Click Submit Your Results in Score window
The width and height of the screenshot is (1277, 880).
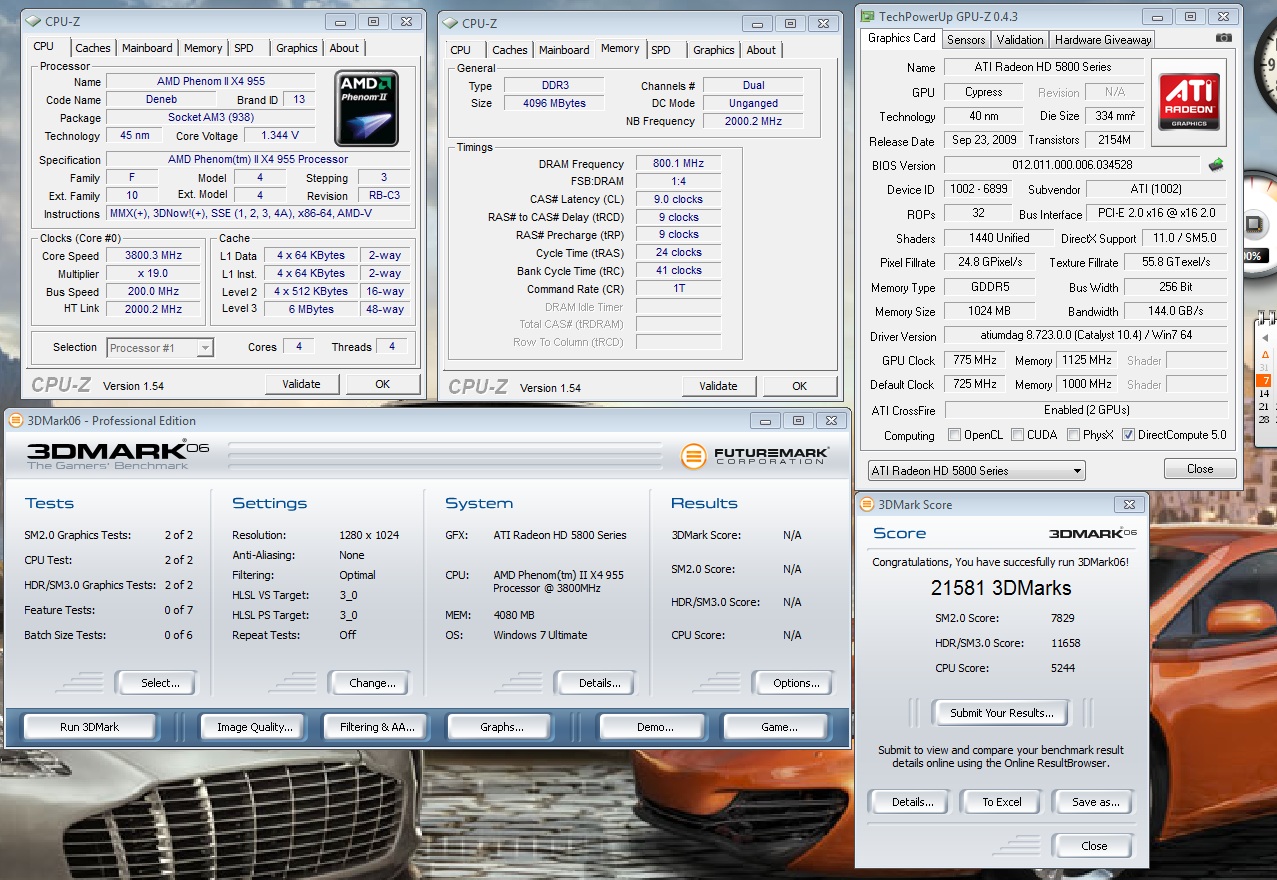[x=1001, y=713]
